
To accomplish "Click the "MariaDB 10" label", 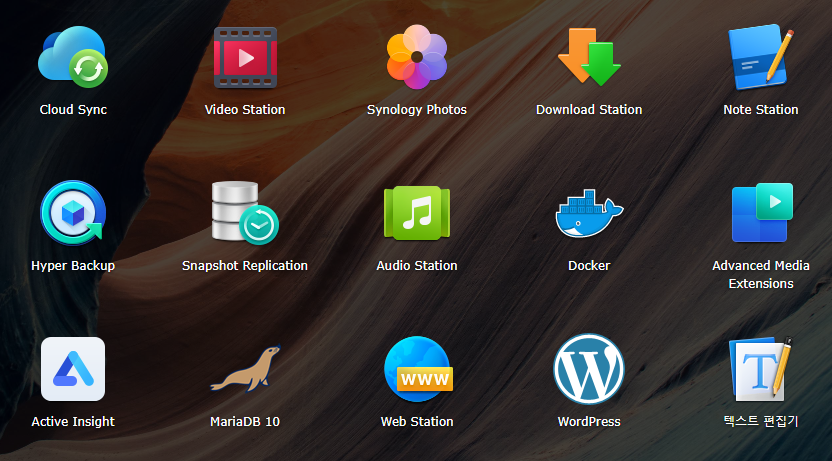I will 245,422.
